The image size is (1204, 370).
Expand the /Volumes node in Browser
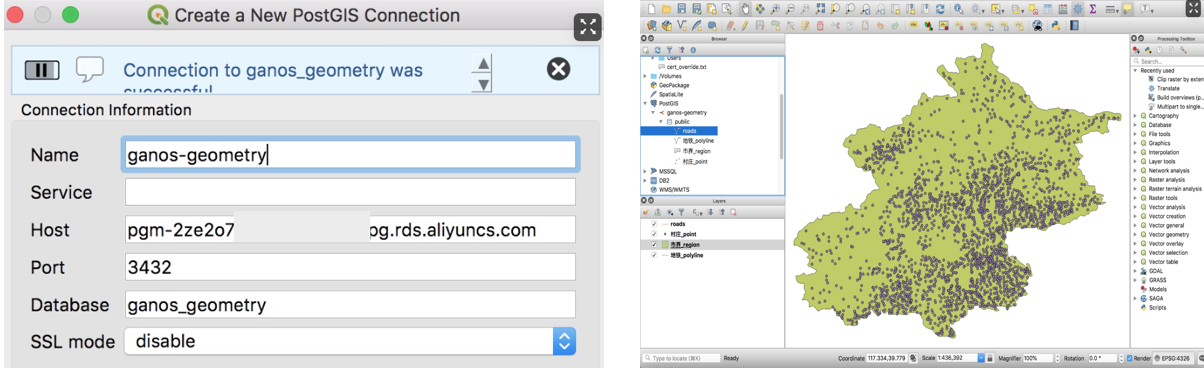pyautogui.click(x=646, y=76)
